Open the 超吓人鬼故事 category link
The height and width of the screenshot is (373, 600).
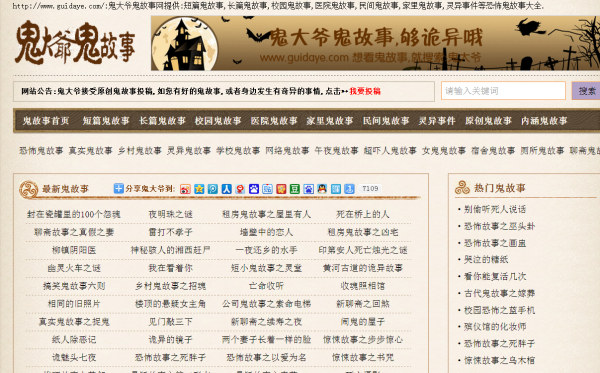tap(390, 151)
